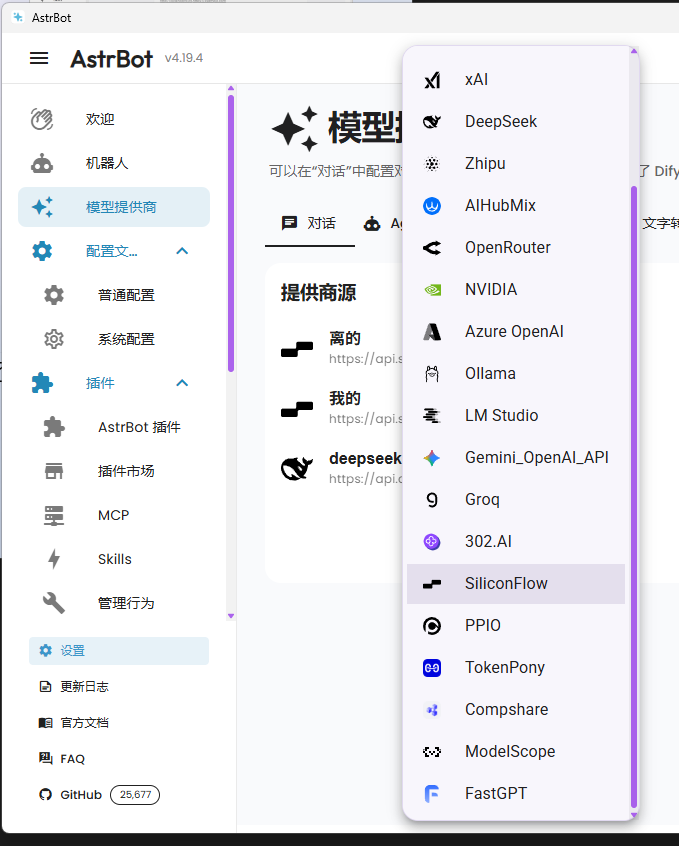
Task: Click the Gemini colorful star icon
Action: pyautogui.click(x=432, y=458)
